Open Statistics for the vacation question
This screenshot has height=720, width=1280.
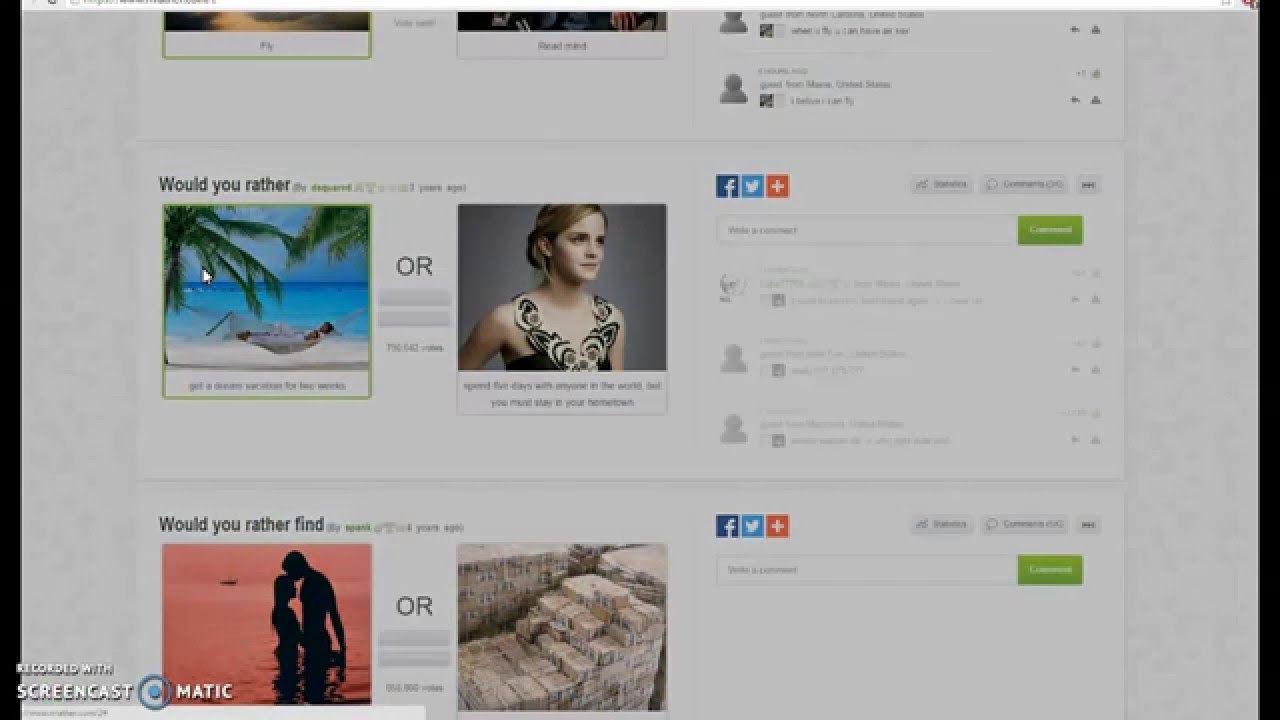[942, 185]
